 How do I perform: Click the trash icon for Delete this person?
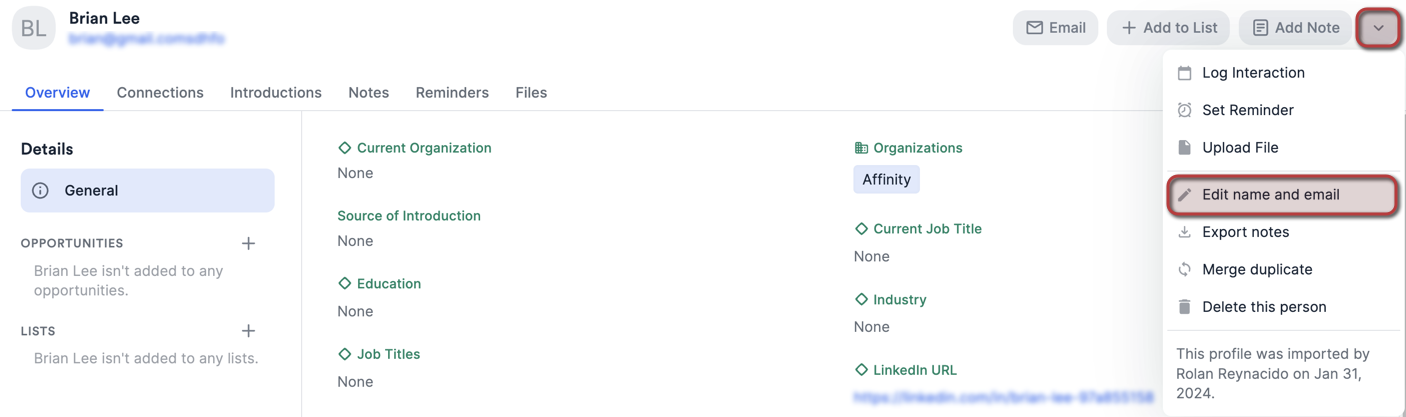click(1184, 307)
